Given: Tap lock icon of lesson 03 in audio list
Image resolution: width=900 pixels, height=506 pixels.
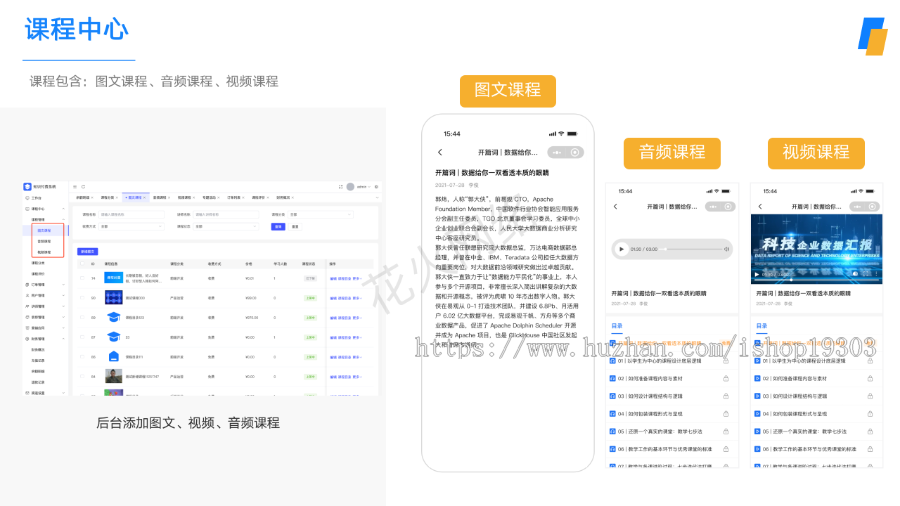Looking at the screenshot, I should [726, 396].
